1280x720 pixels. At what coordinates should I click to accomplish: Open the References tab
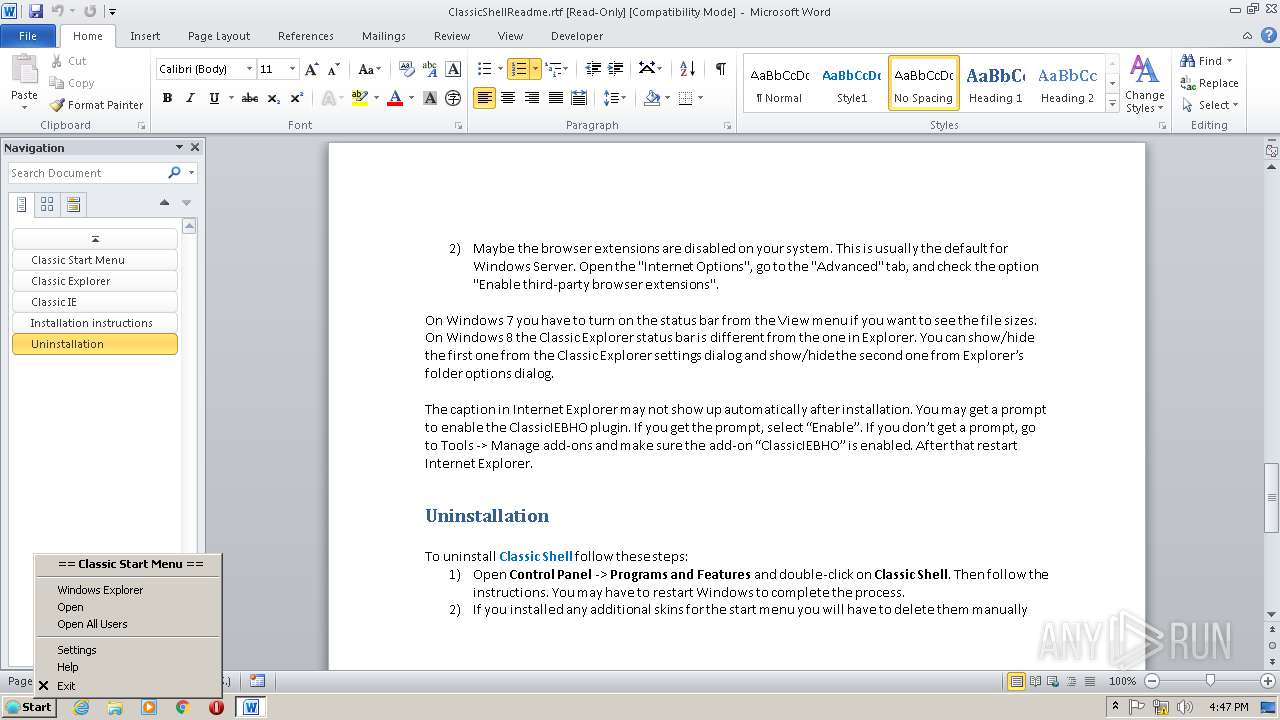click(306, 36)
